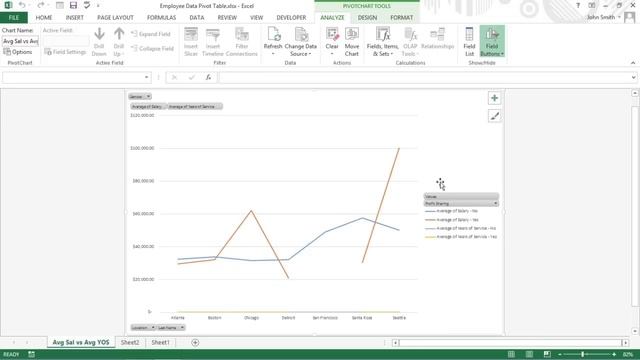640x360 pixels.
Task: Click the Average of Salary value field button
Action: pyautogui.click(x=149, y=107)
